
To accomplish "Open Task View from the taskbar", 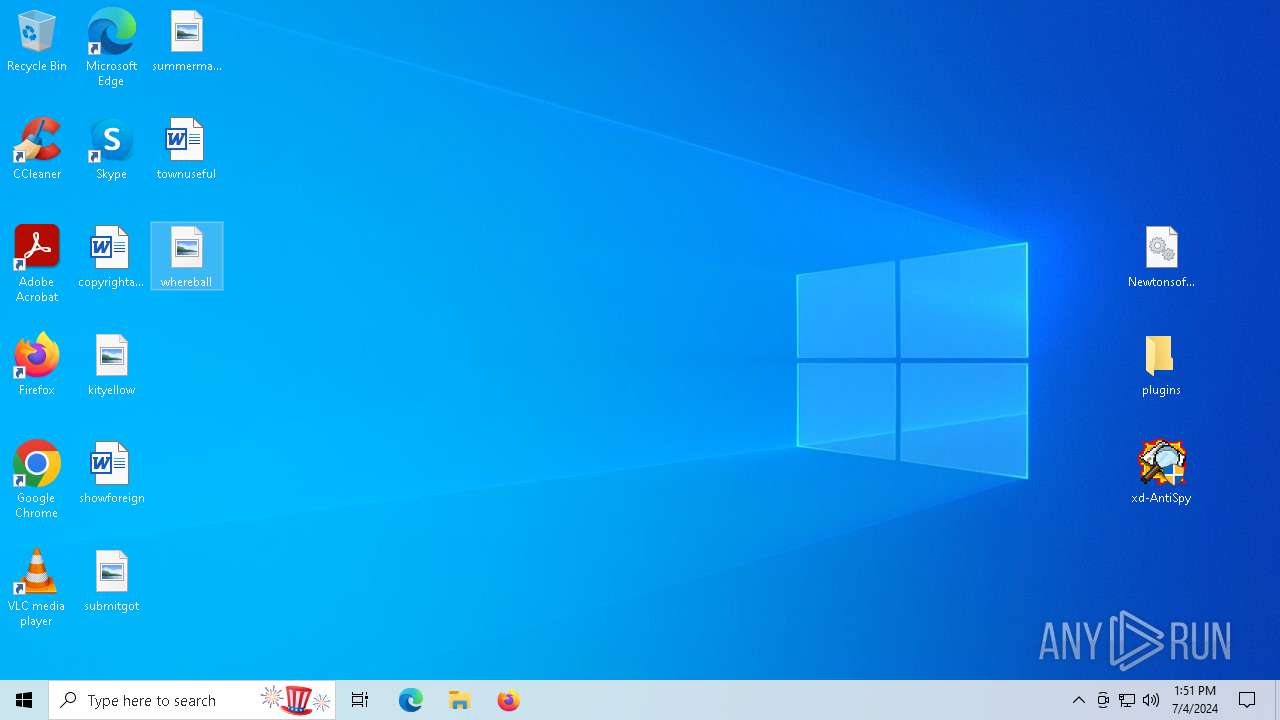I will [x=360, y=700].
